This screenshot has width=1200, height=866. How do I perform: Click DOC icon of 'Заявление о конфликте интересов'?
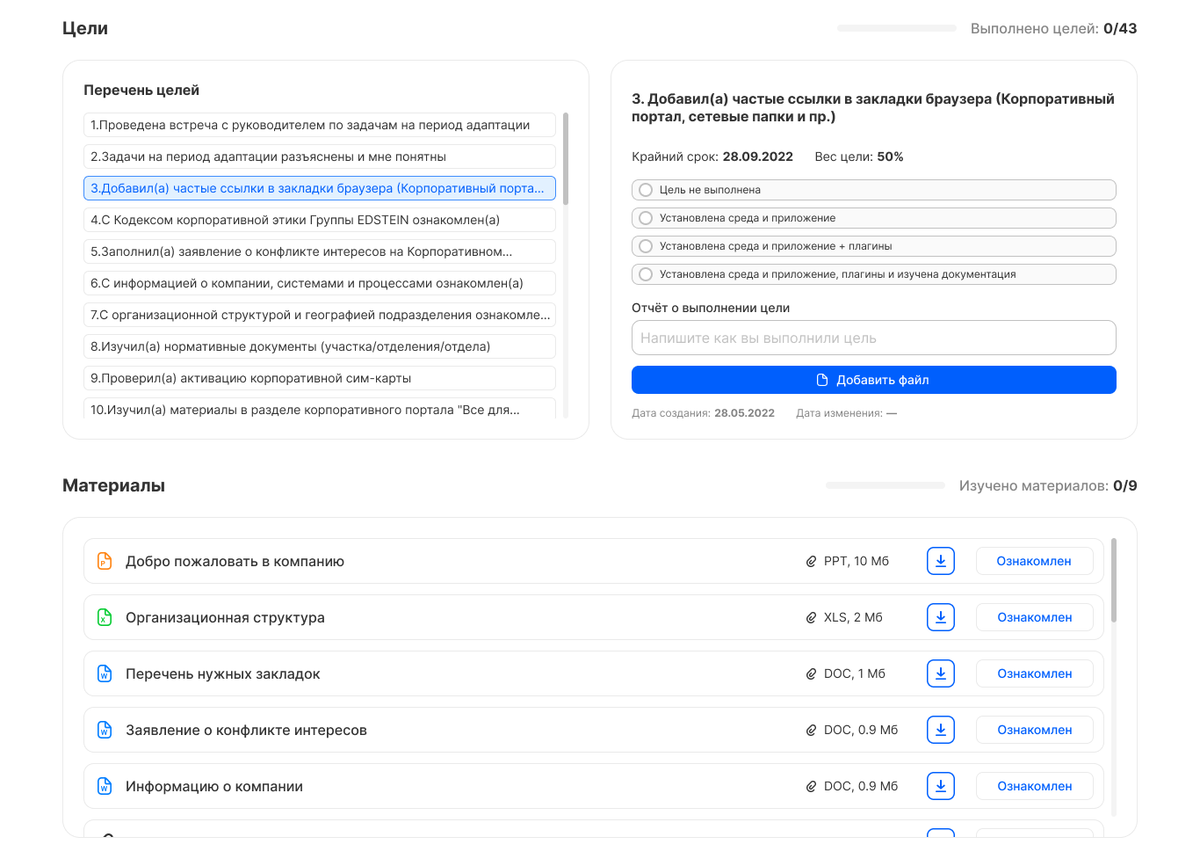(x=104, y=730)
